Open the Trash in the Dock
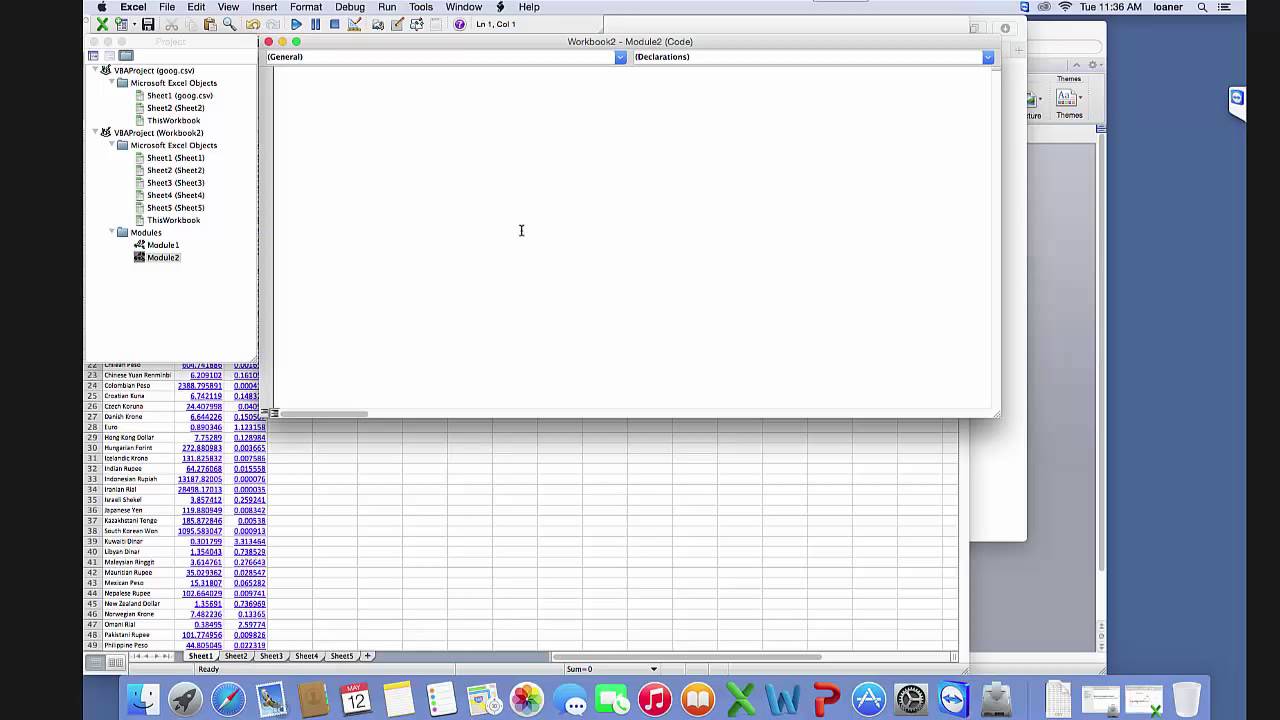Viewport: 1280px width, 720px height. pos(1186,698)
